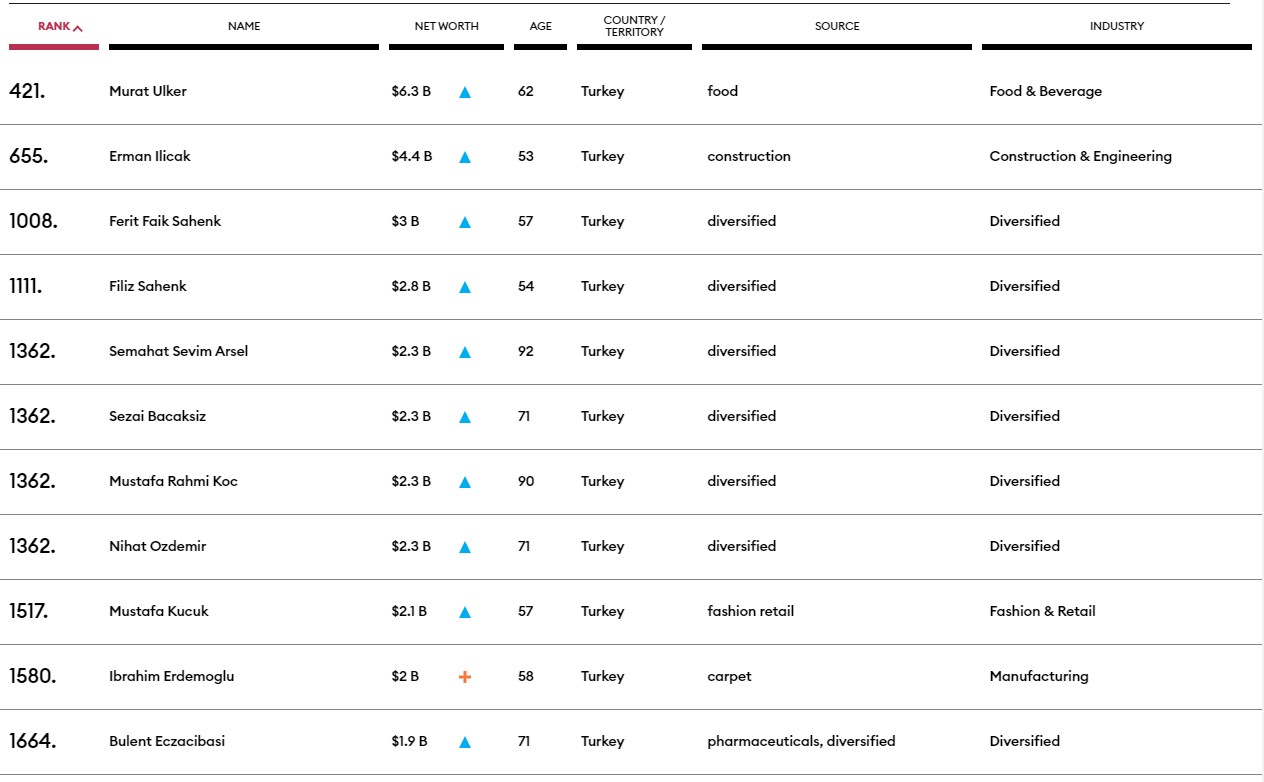Click blue triangle in Bulent Eczacibasi's row
The image size is (1264, 782).
tap(465, 742)
